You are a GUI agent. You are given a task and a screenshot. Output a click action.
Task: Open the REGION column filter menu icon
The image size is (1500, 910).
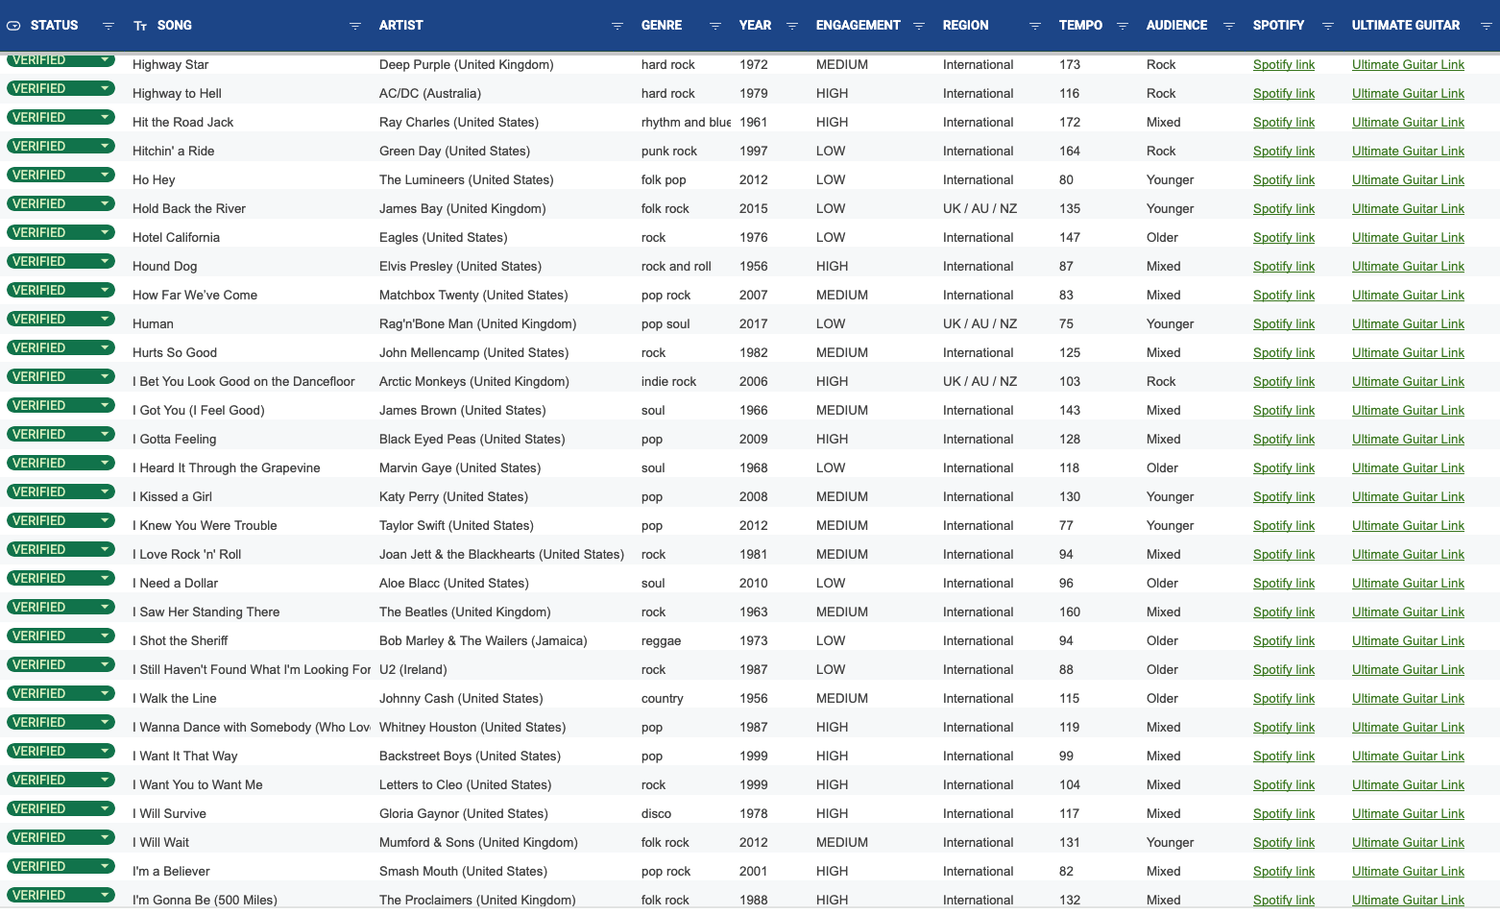(x=1035, y=26)
